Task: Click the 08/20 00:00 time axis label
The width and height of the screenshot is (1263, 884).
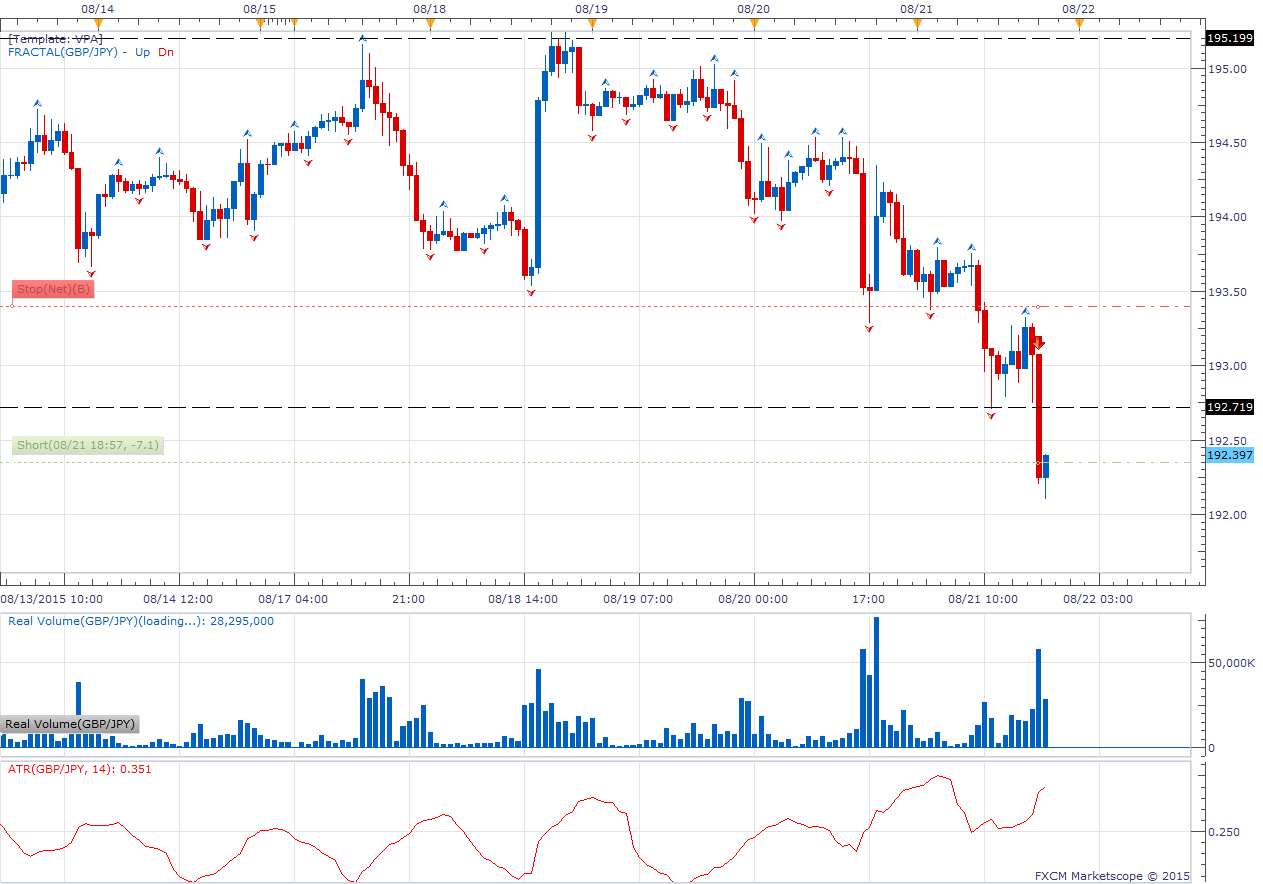Action: 753,599
